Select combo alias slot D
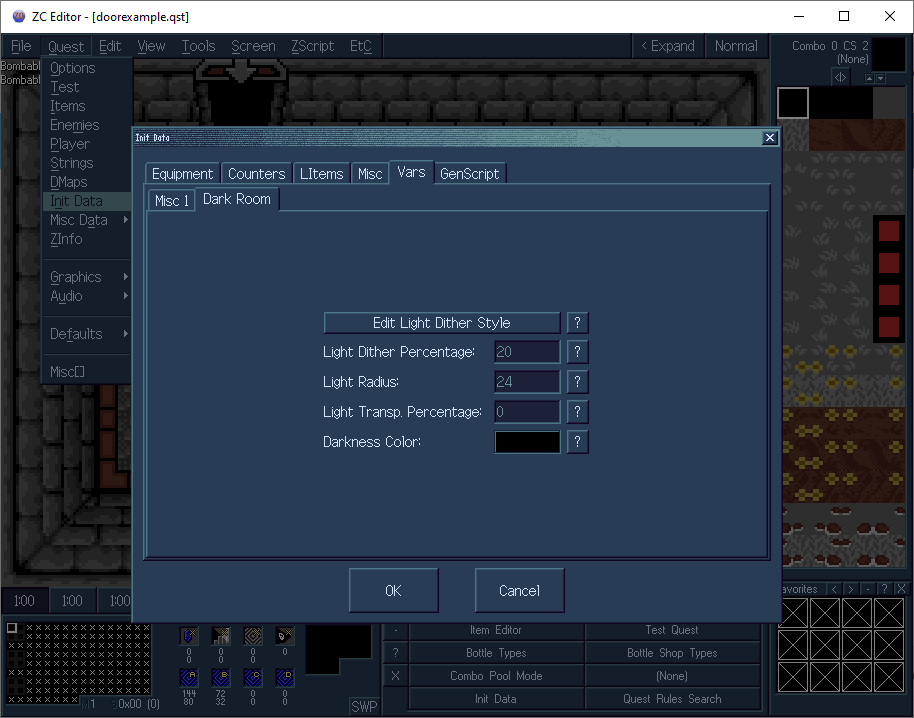Image resolution: width=914 pixels, height=718 pixels. (284, 677)
